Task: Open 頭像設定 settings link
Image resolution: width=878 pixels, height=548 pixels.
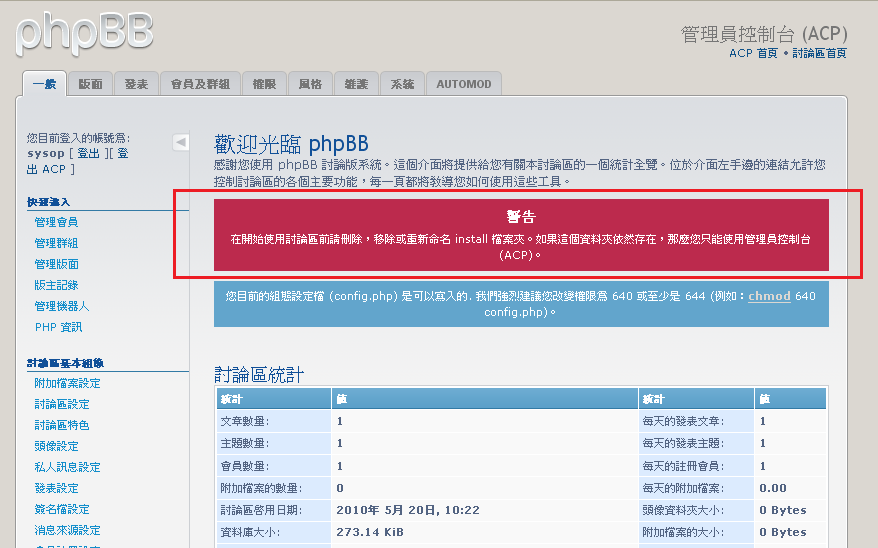Action: 56,446
